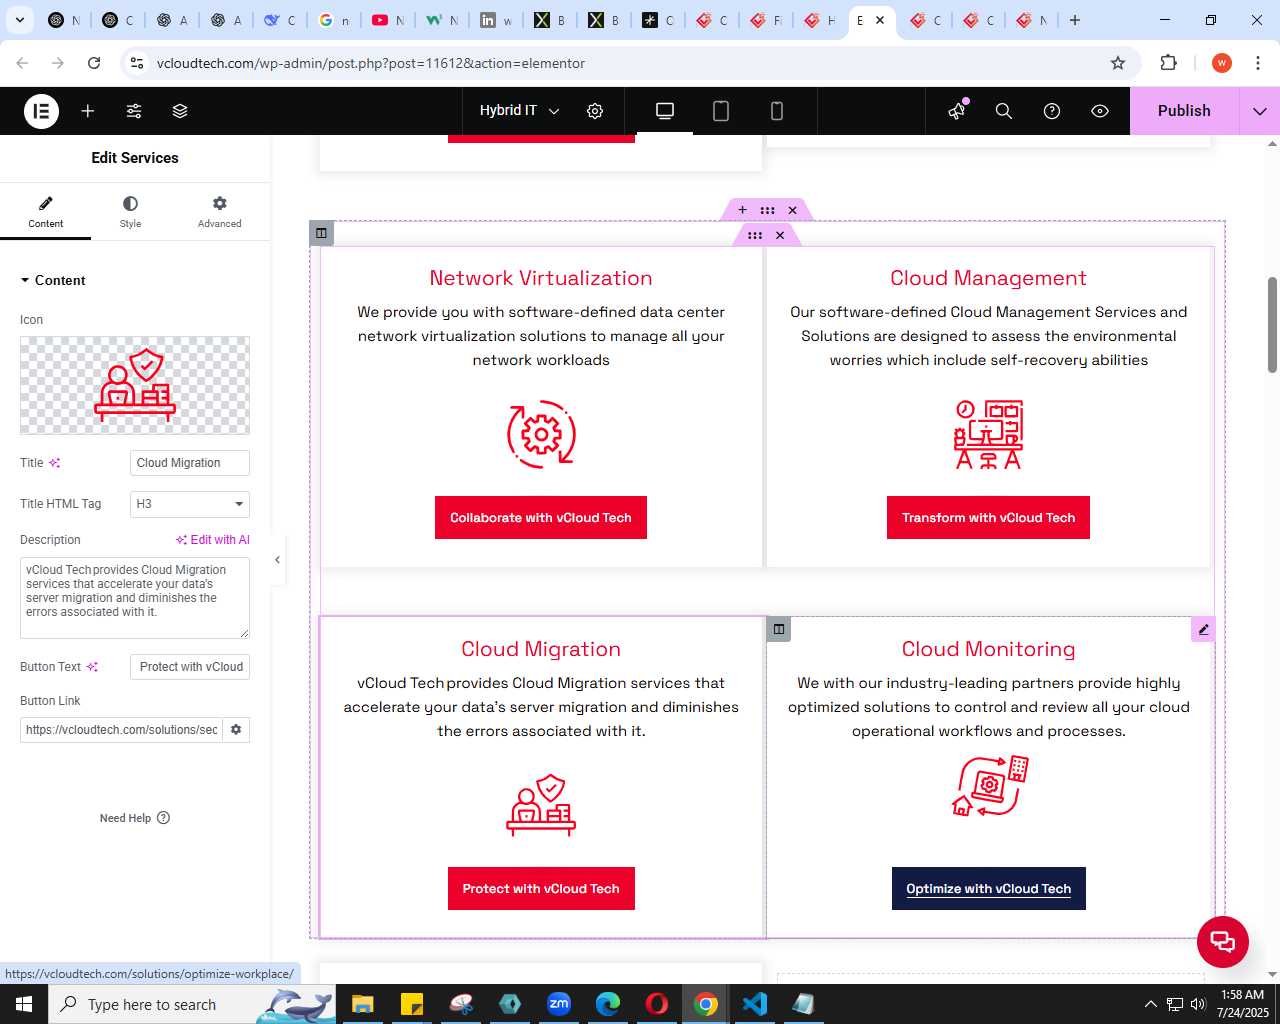The image size is (1280, 1024).
Task: Select the Network Virtualization heading
Action: click(x=541, y=278)
